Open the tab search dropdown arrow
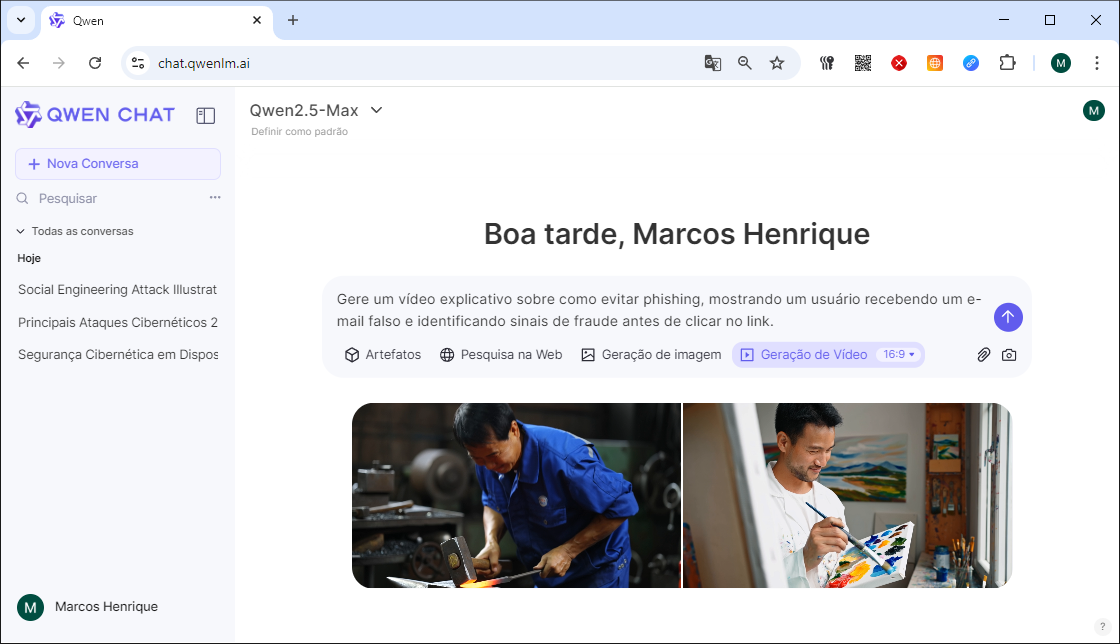 click(21, 20)
